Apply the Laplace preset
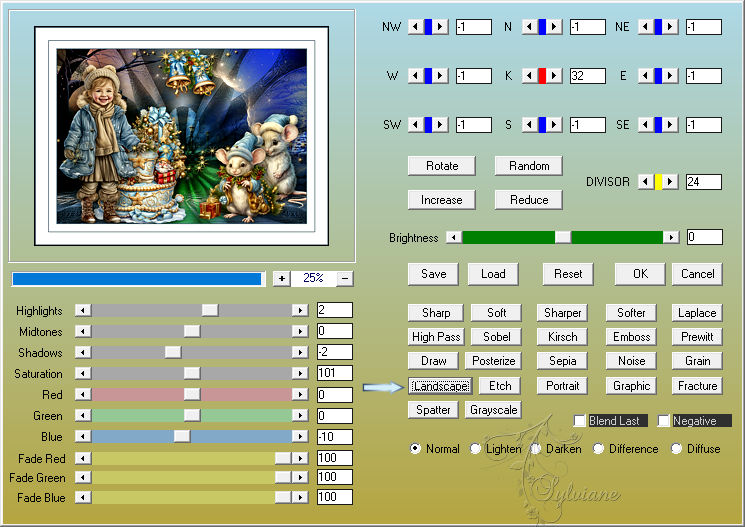Screen dimensions: 745x527 pyautogui.click(x=697, y=313)
